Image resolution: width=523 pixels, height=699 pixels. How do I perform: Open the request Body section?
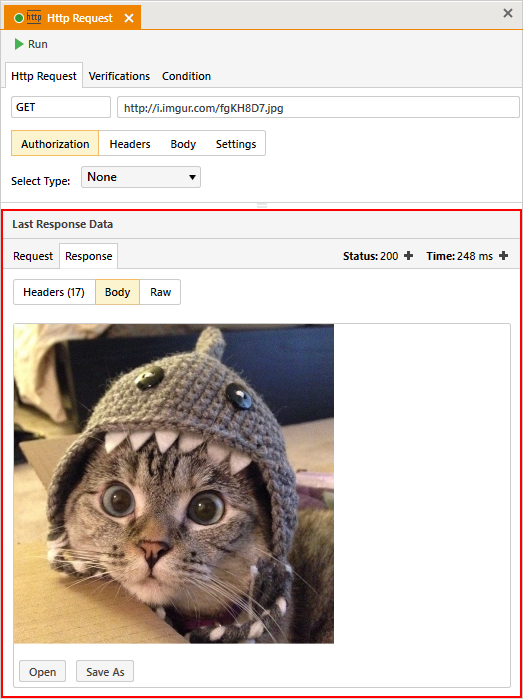(x=183, y=144)
